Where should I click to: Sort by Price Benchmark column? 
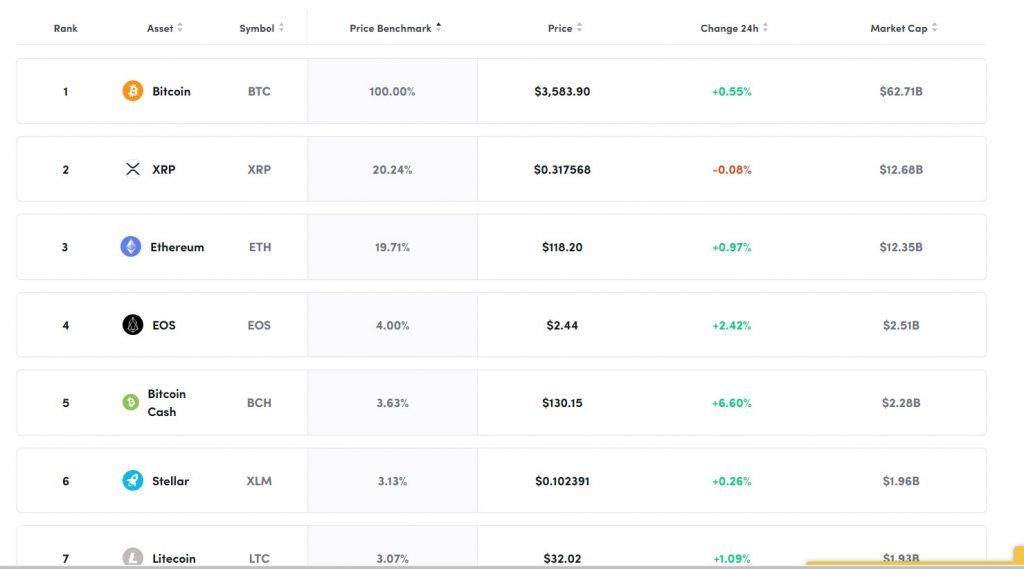[x=395, y=29]
